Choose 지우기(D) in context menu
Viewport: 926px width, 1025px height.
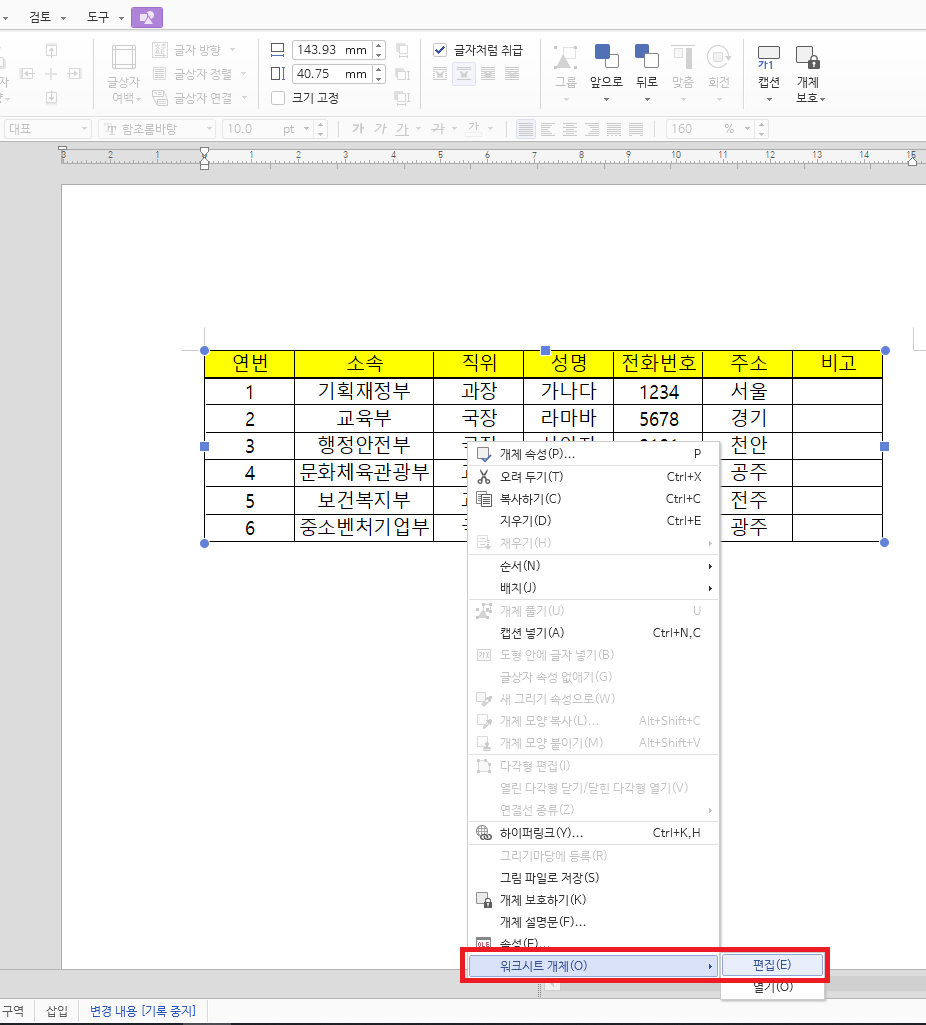pyautogui.click(x=593, y=521)
